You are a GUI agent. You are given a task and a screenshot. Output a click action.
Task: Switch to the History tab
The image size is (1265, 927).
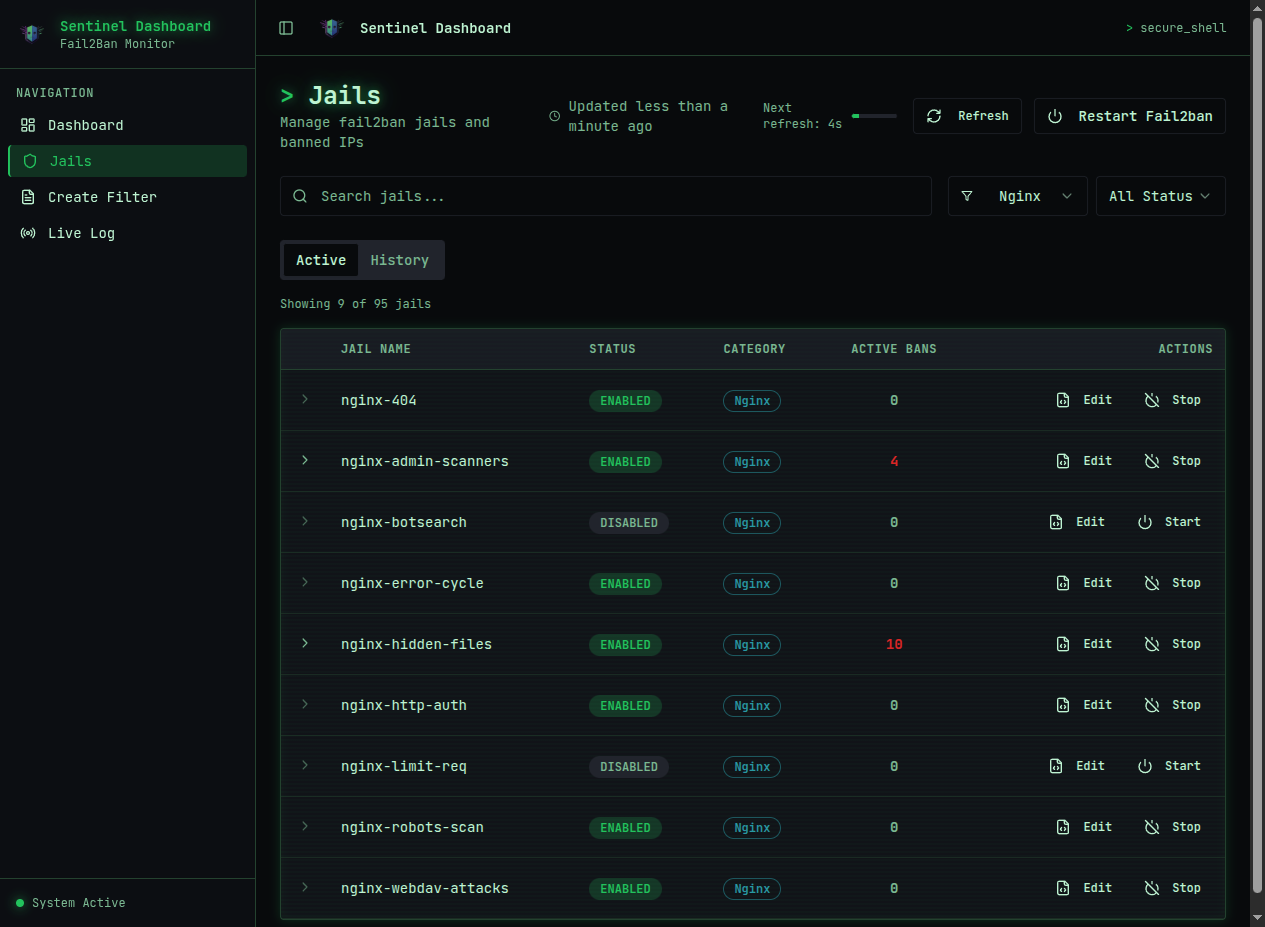tap(399, 260)
